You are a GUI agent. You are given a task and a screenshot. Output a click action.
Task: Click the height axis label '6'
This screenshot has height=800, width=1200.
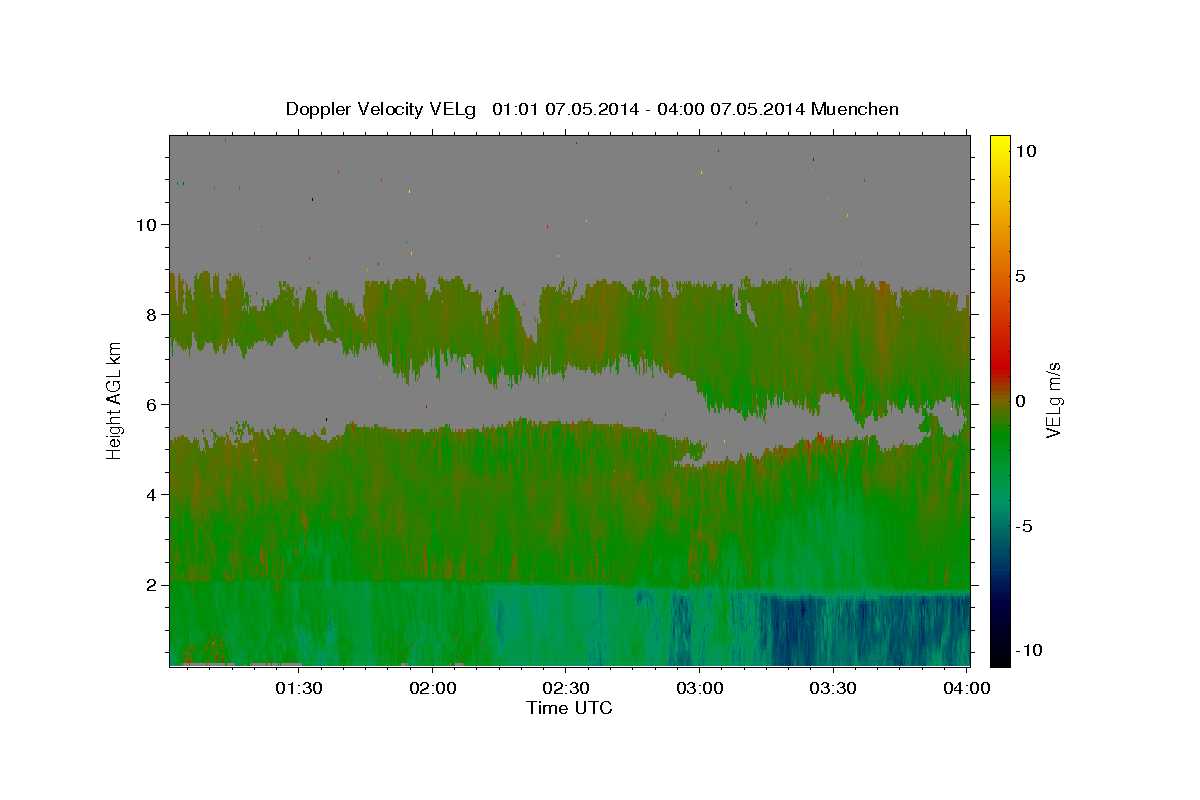[x=152, y=404]
